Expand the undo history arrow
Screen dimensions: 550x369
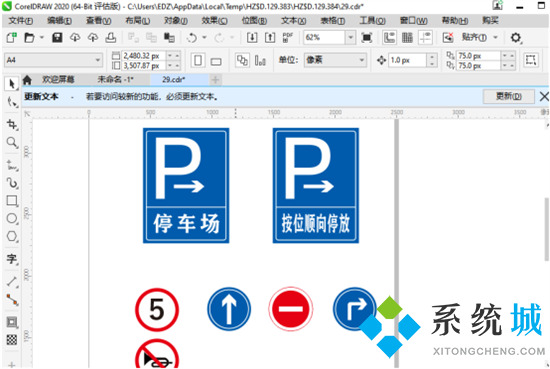(x=204, y=37)
